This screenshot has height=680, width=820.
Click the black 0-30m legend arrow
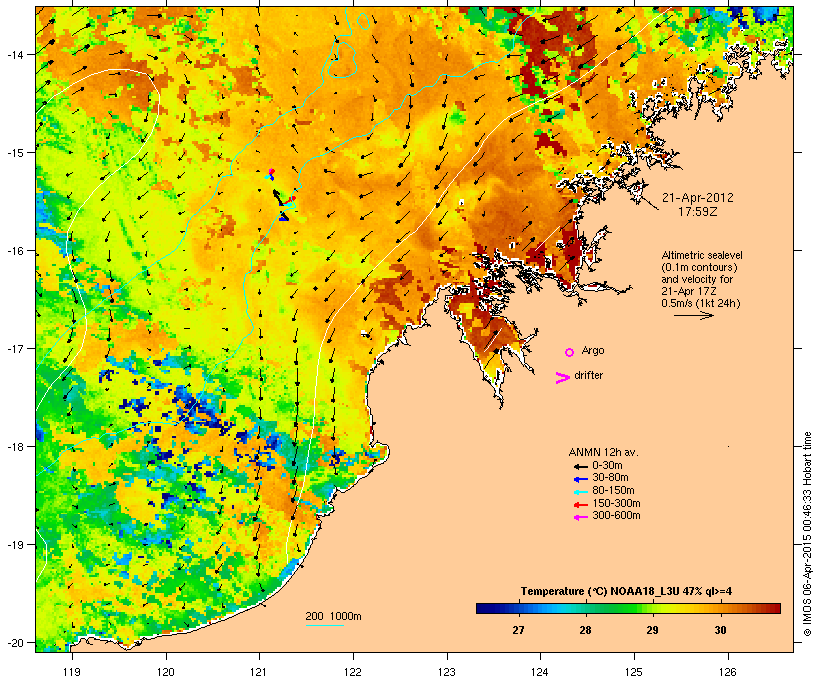coord(580,466)
